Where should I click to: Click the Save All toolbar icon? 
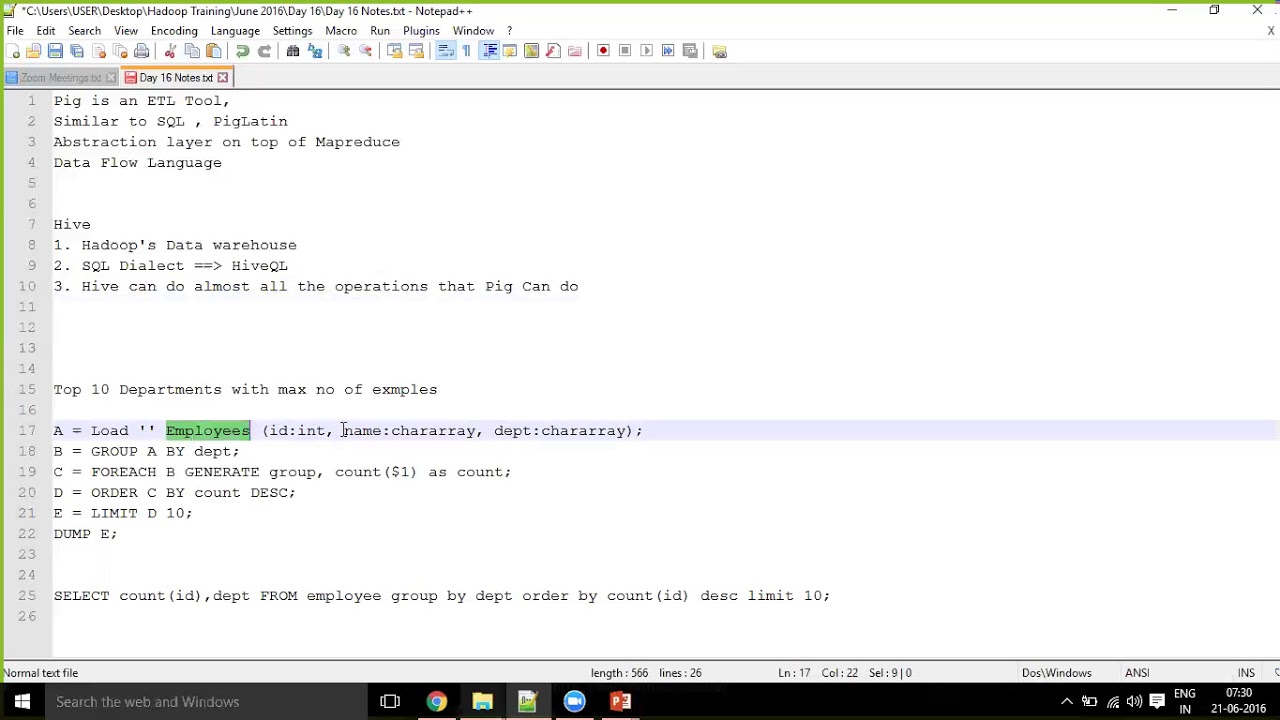click(x=77, y=51)
